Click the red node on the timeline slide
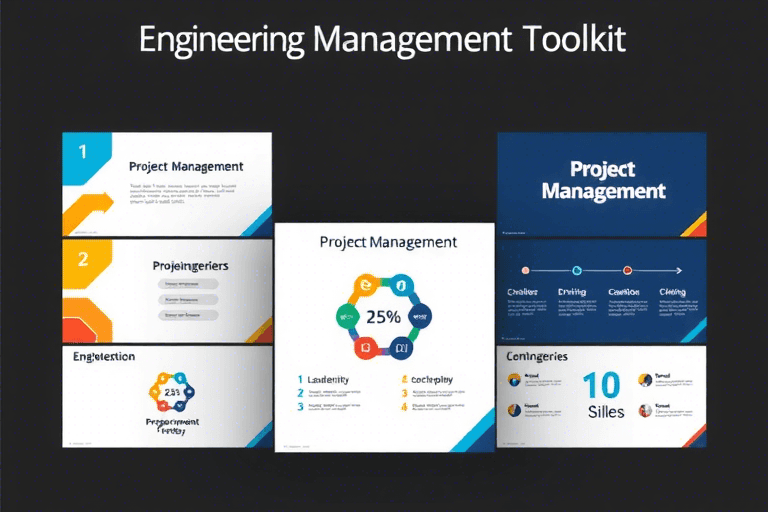Screen dimensions: 768x512 tap(627, 270)
